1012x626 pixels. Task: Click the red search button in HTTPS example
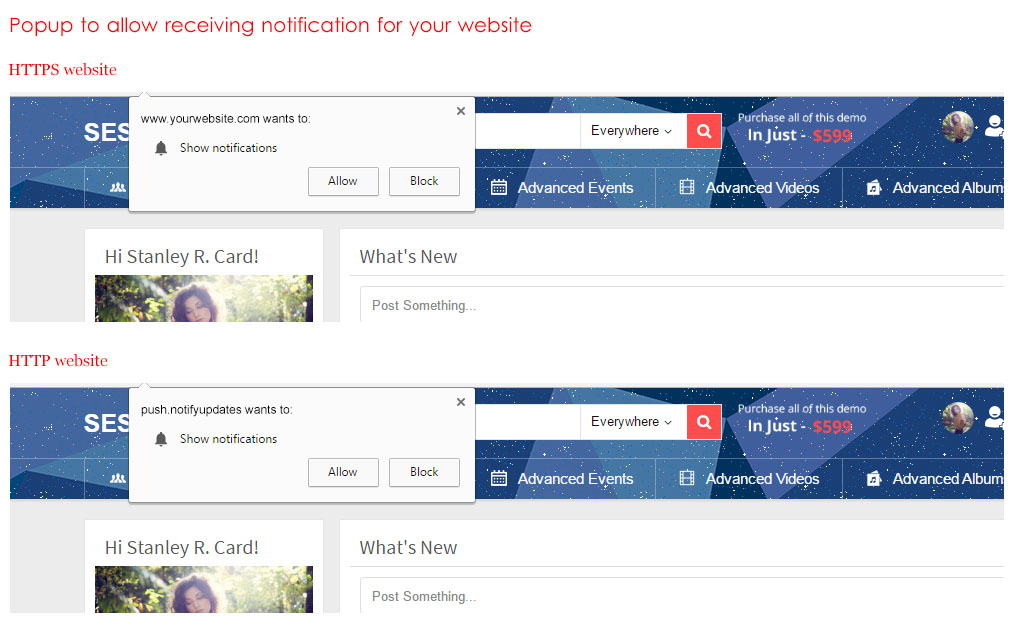coord(704,131)
